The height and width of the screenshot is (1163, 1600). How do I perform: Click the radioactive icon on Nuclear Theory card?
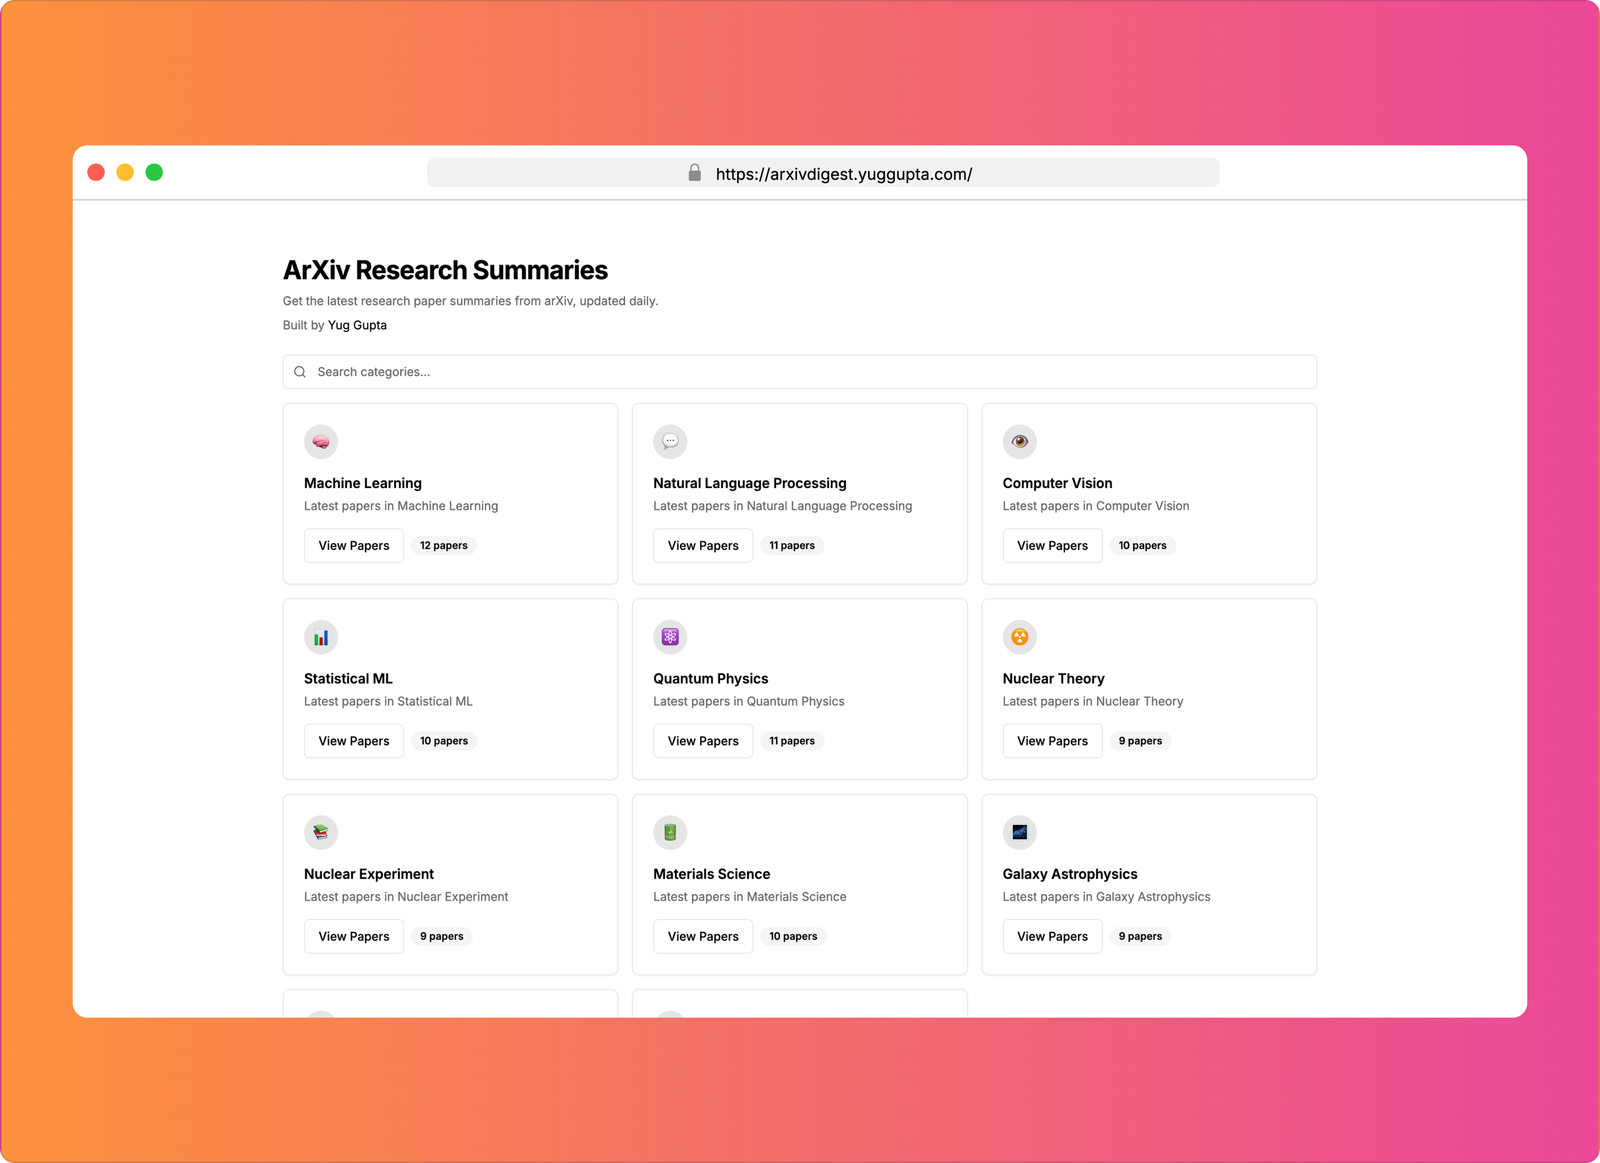tap(1019, 637)
